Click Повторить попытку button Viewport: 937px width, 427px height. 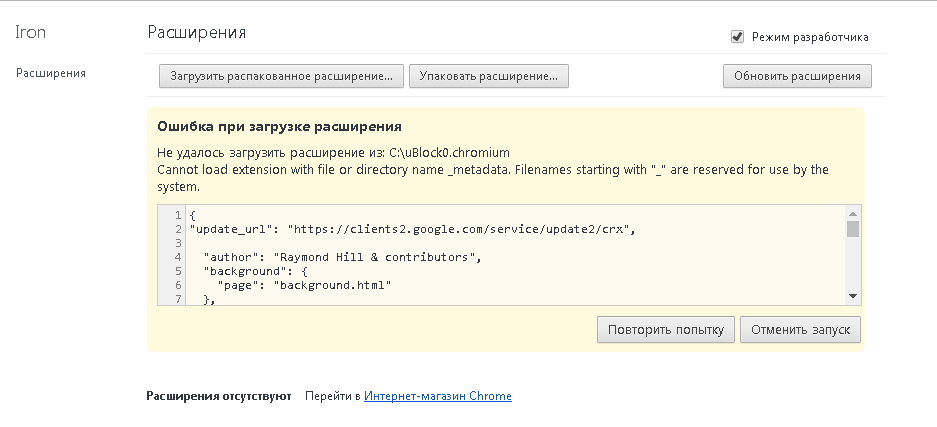click(666, 330)
